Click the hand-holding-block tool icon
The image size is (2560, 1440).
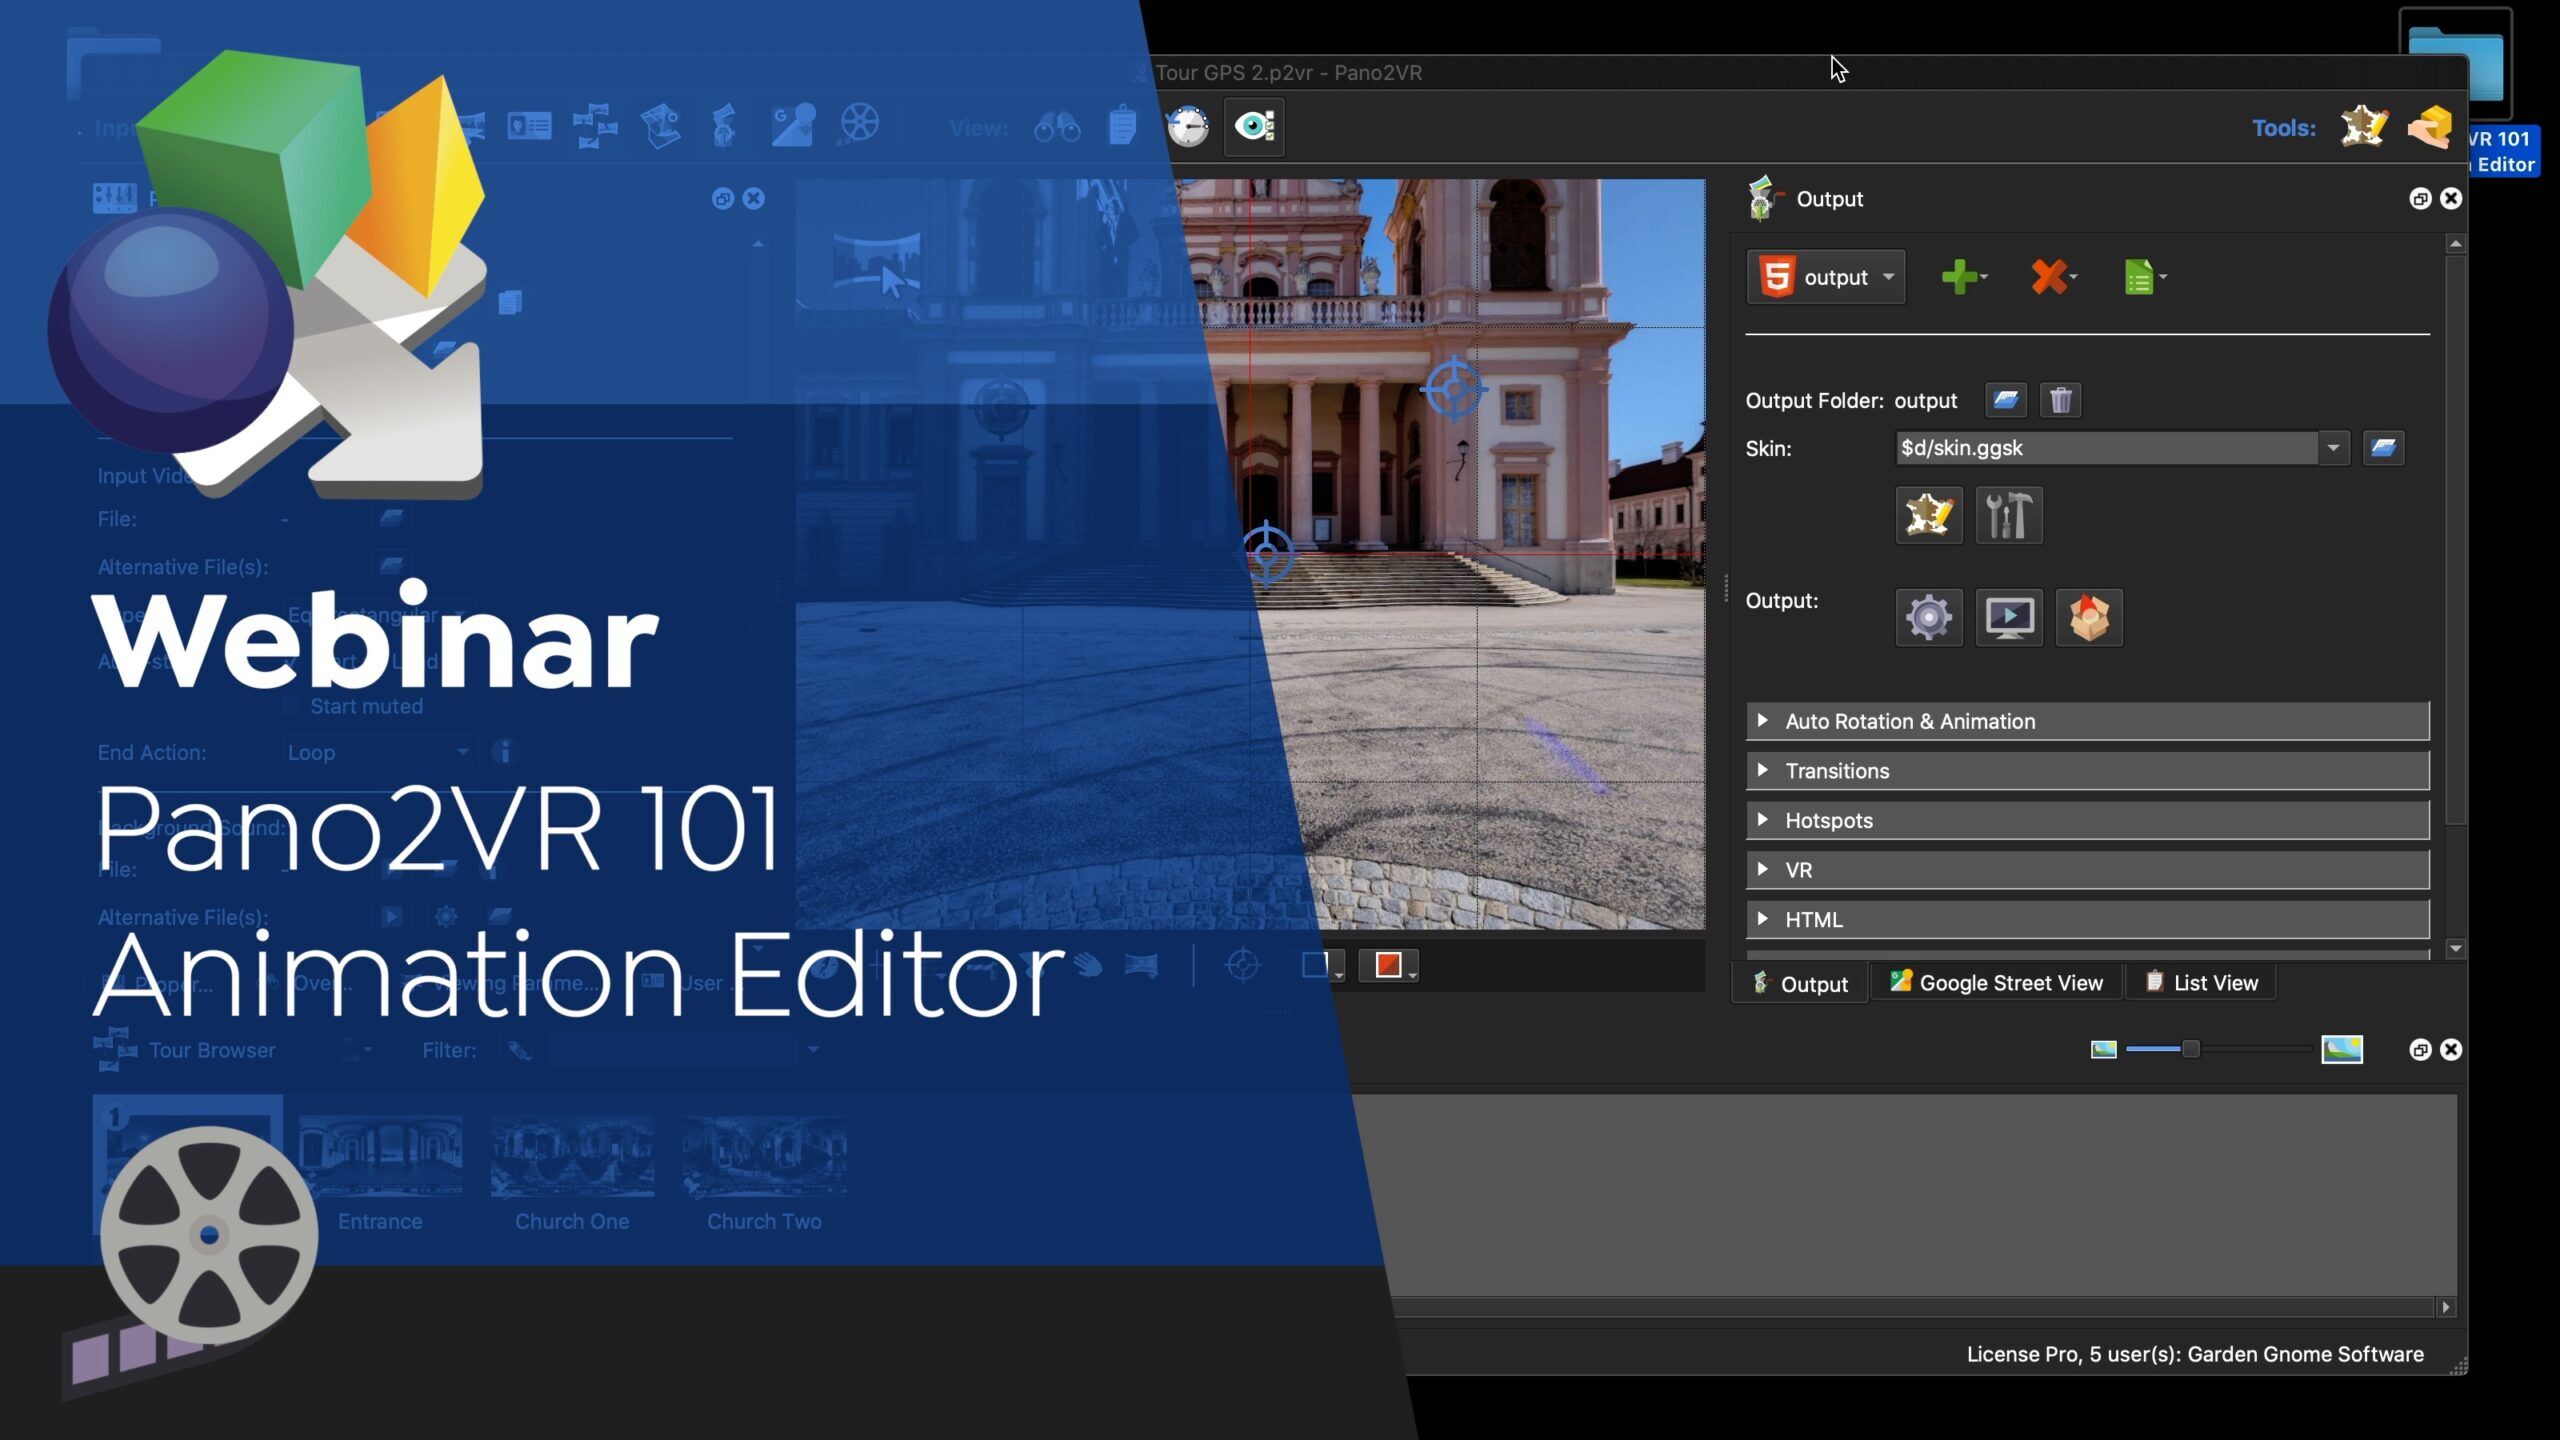(2430, 127)
